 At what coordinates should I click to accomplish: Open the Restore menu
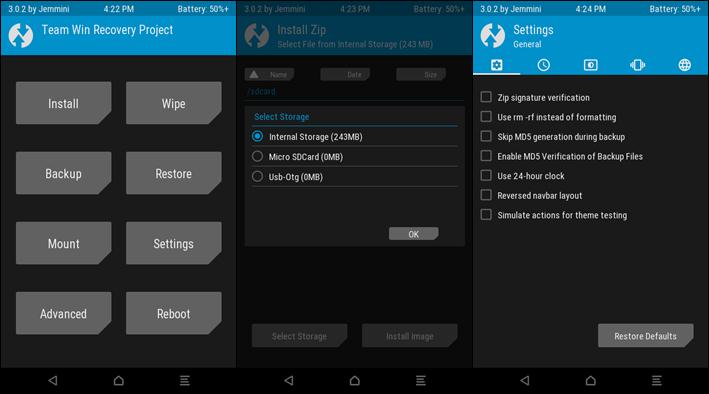coord(174,173)
